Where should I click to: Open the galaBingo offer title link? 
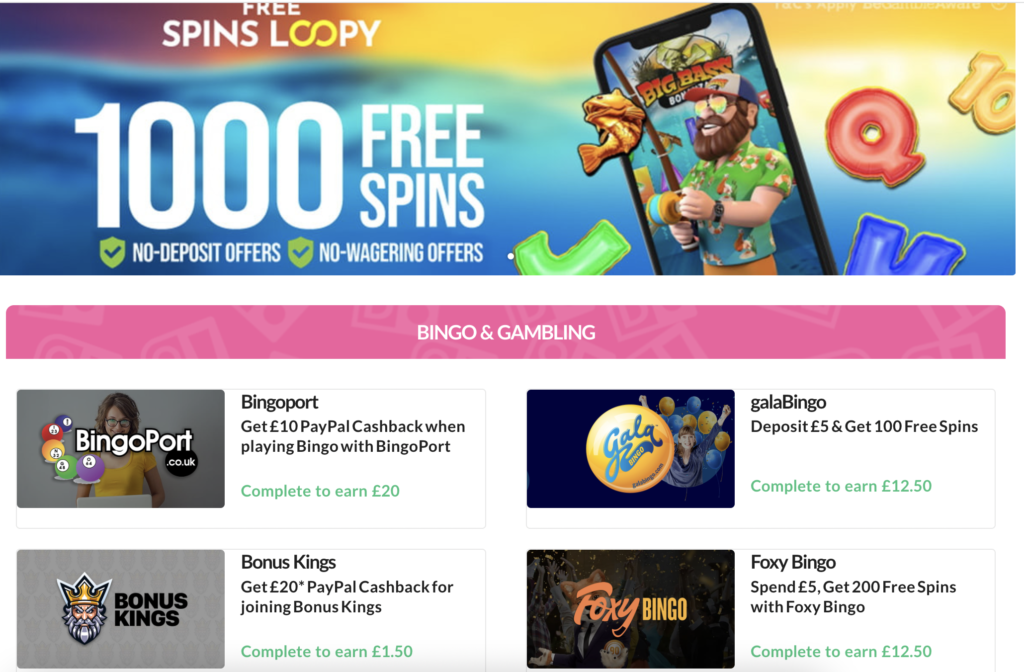[788, 402]
